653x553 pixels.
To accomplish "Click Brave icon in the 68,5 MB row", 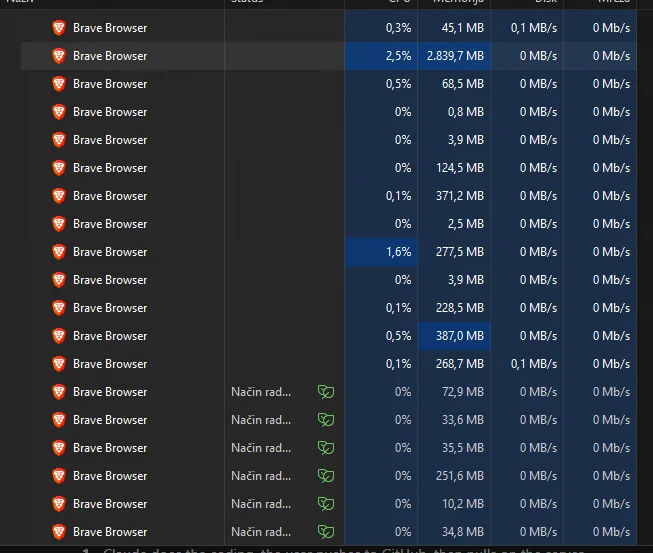I will [59, 84].
